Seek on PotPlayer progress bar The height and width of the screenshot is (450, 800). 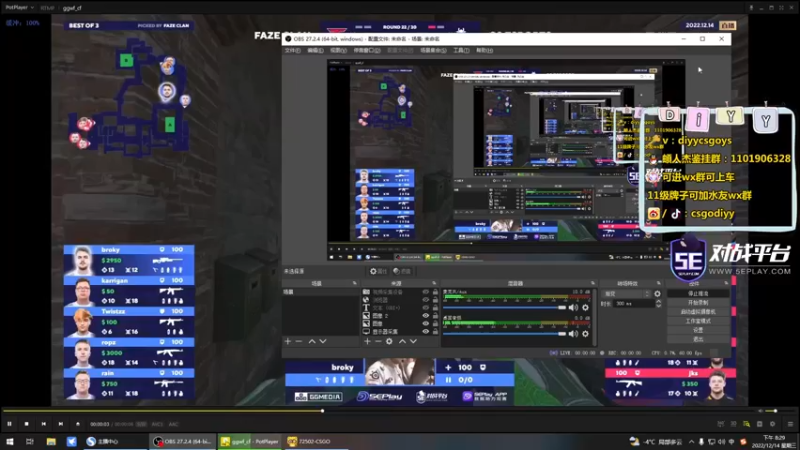[378, 411]
